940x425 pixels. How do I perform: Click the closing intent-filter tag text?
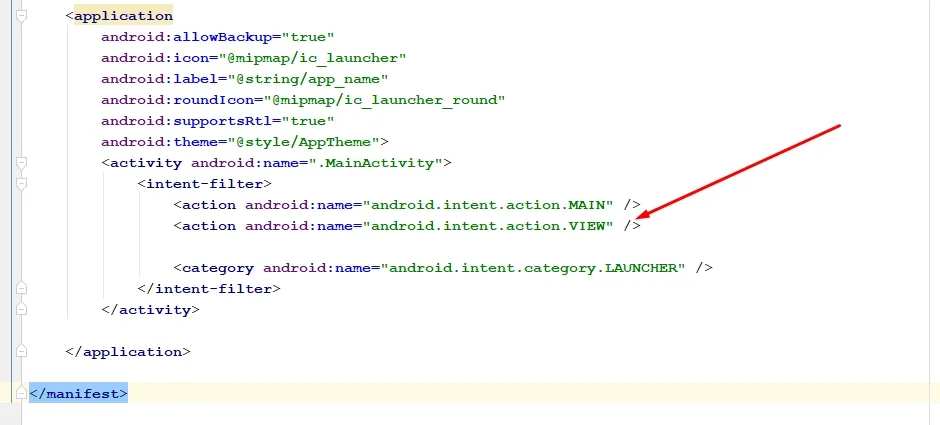click(x=209, y=289)
